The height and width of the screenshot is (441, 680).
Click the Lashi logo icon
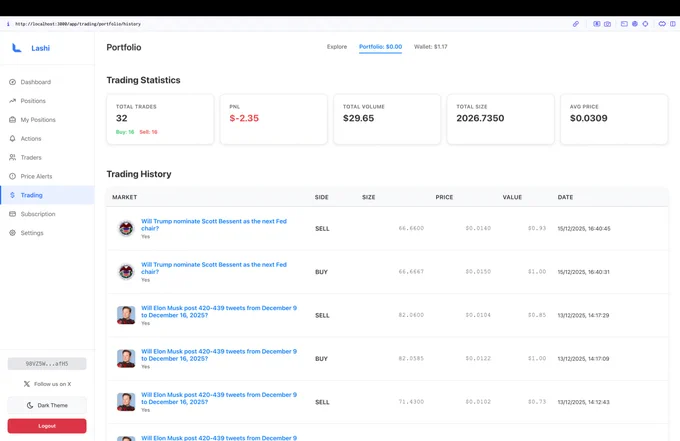pos(16,48)
